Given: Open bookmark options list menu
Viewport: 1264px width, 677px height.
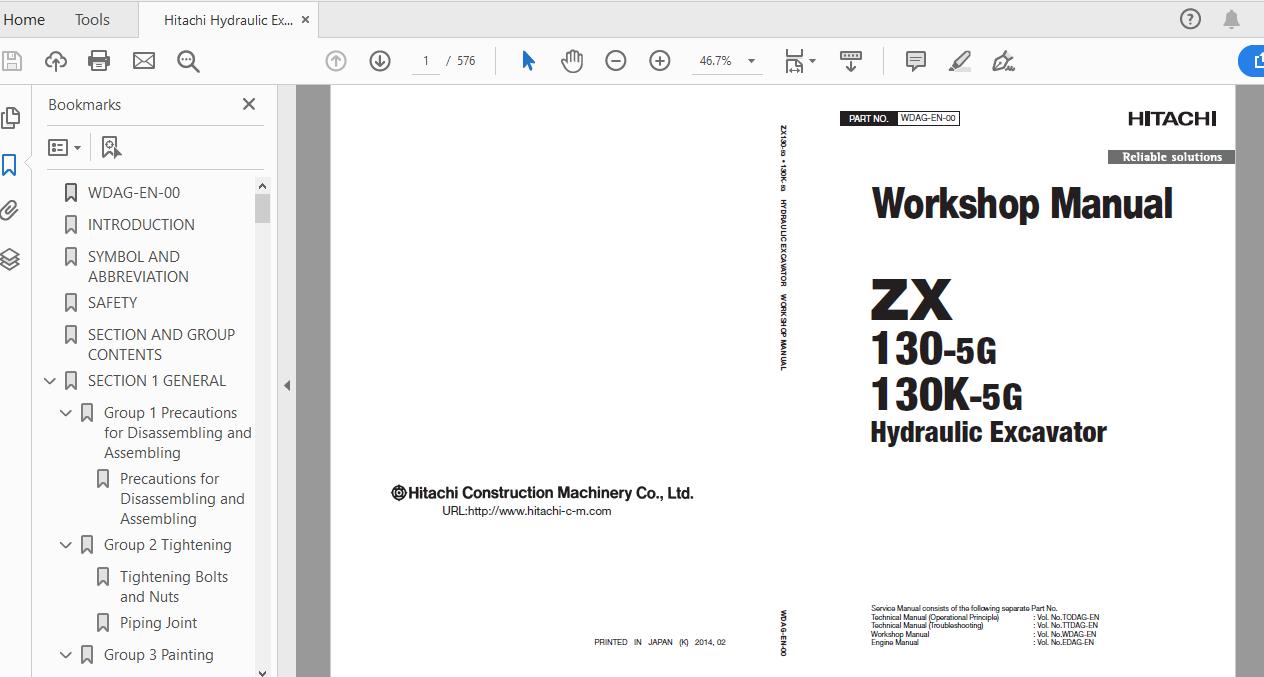Looking at the screenshot, I should click(65, 147).
